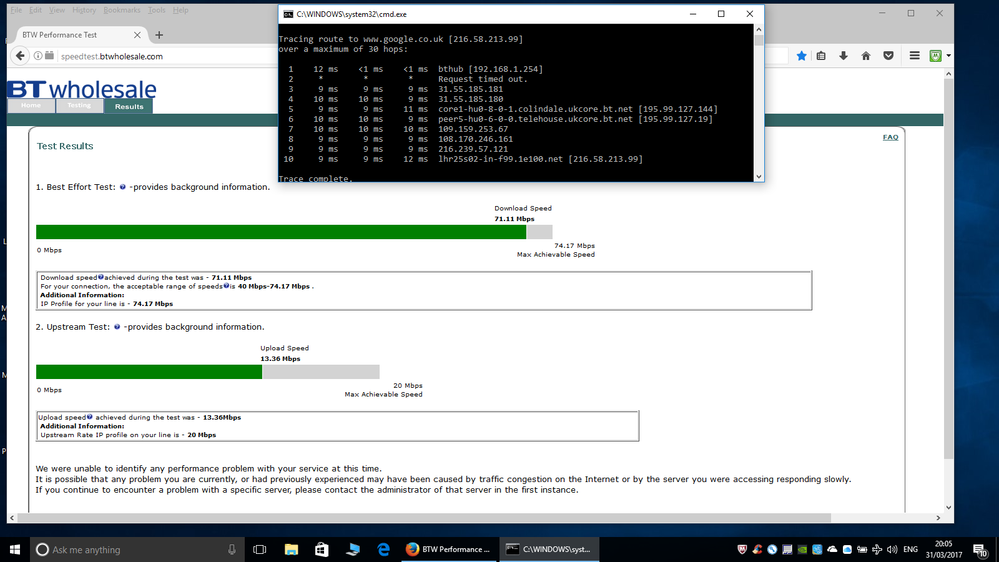Click the iCloud tray icon

(847, 549)
